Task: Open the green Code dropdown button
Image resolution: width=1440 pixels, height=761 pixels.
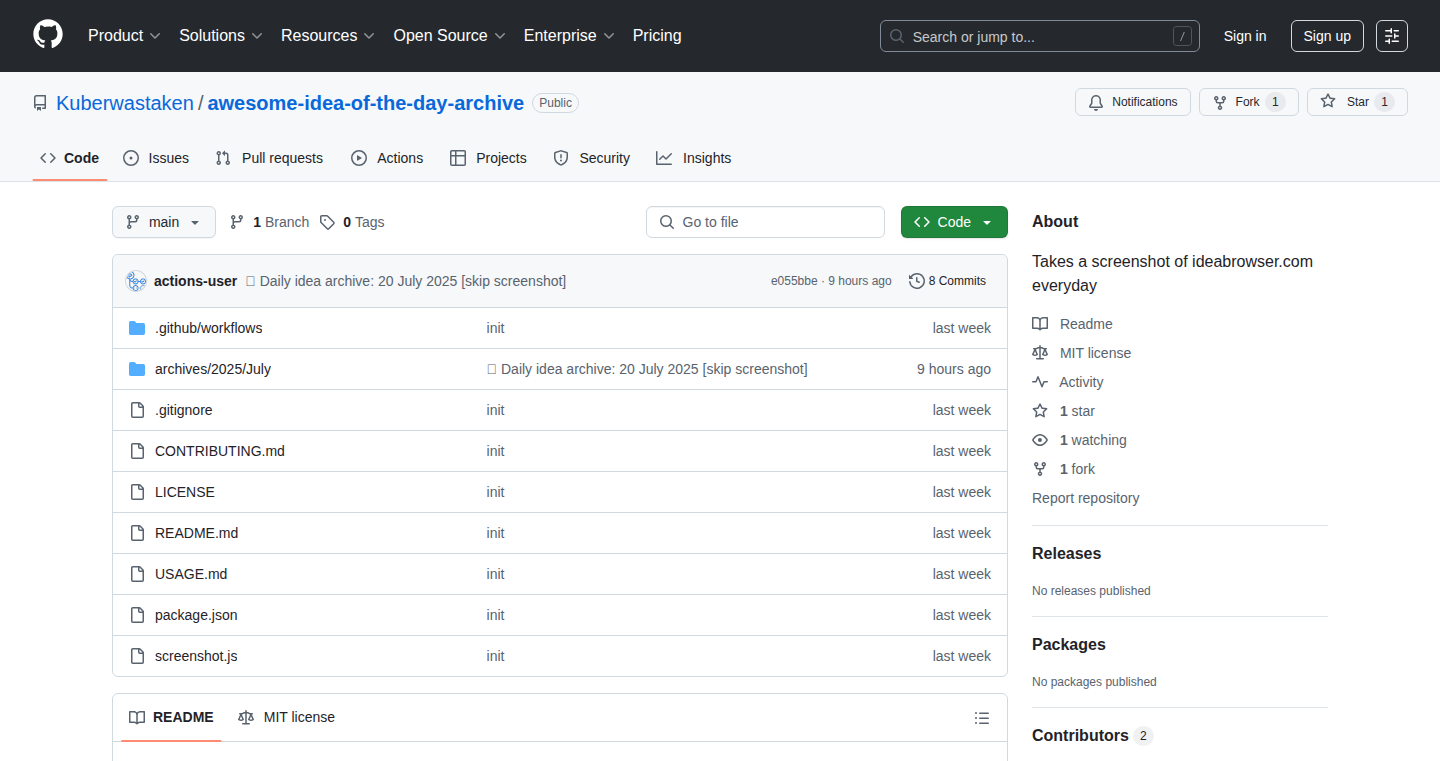Action: 954,222
